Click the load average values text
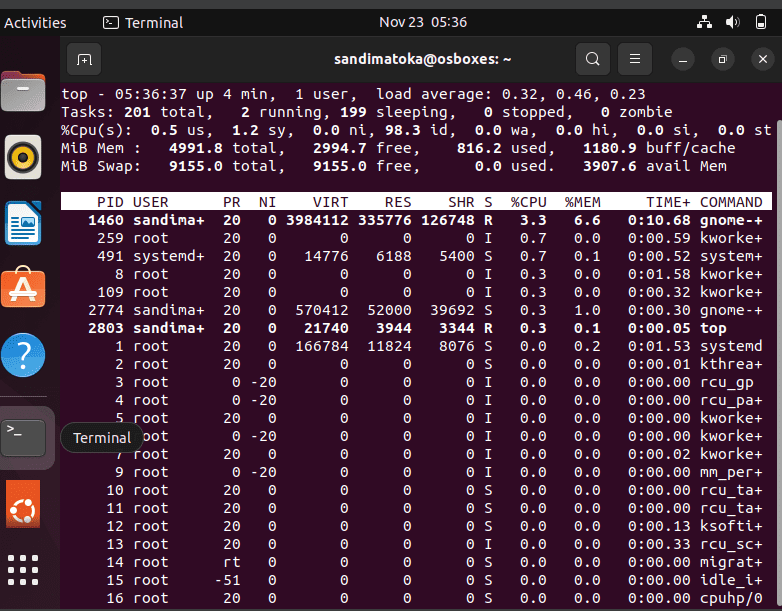The height and width of the screenshot is (611, 782). pos(574,94)
